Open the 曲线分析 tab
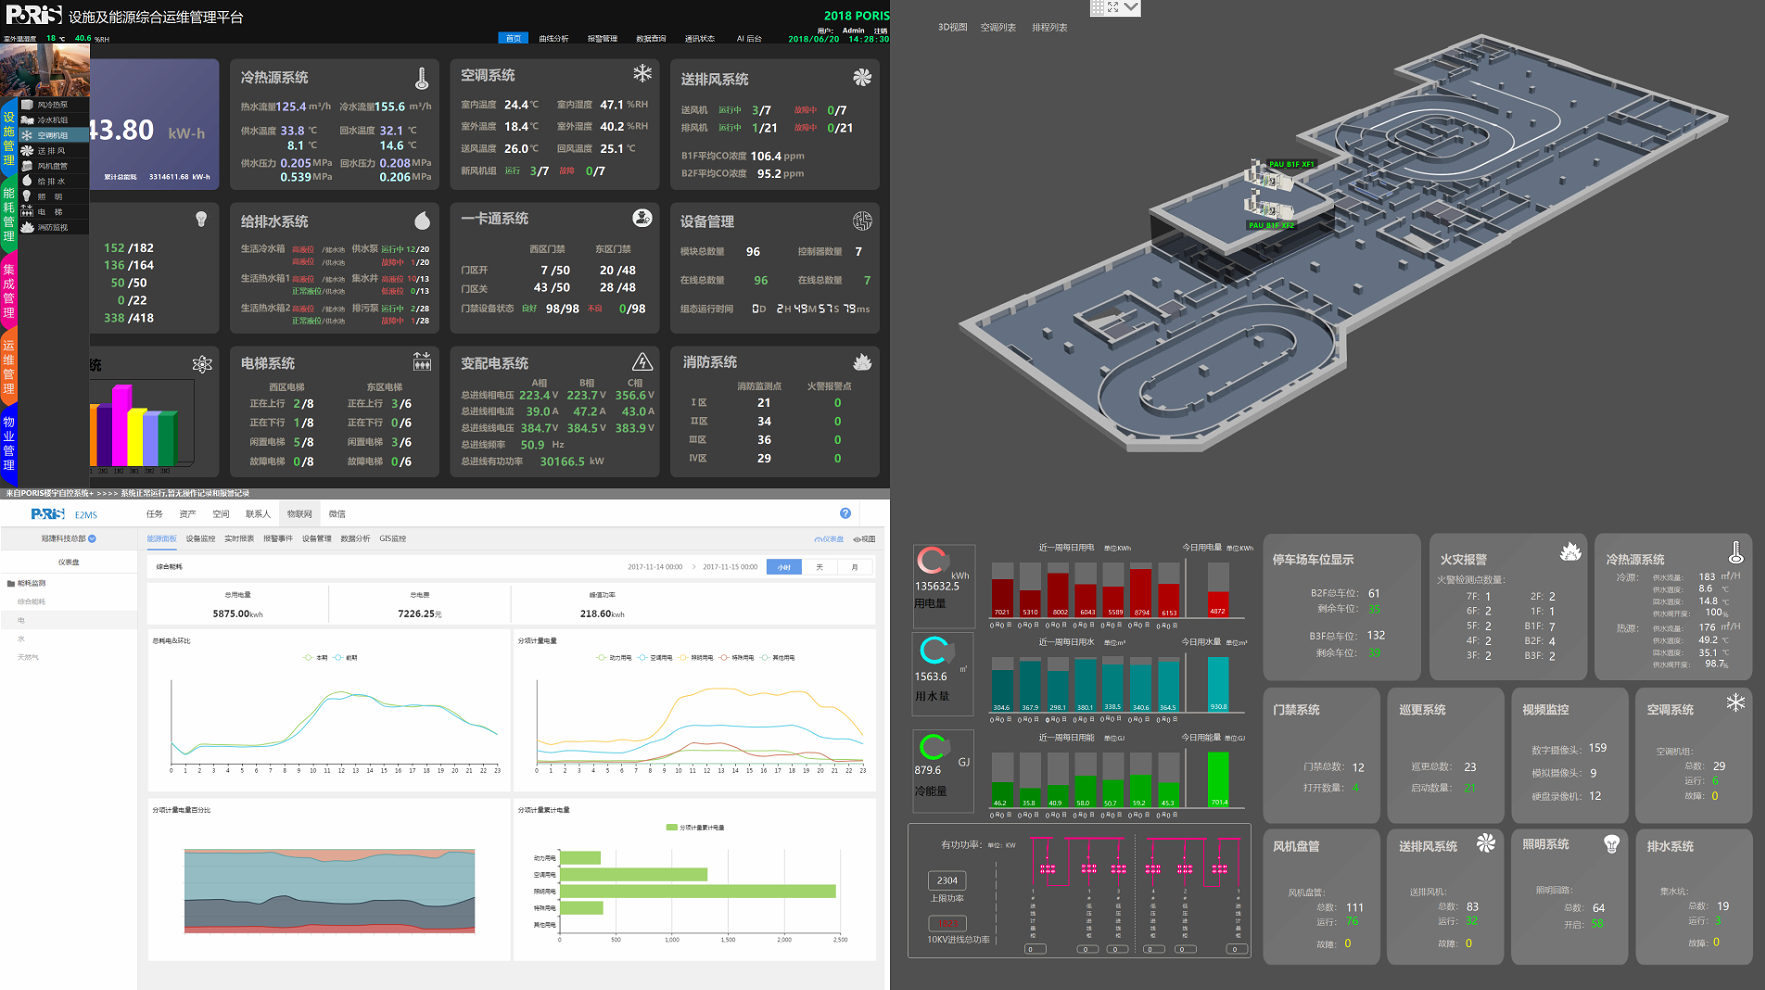 click(553, 39)
